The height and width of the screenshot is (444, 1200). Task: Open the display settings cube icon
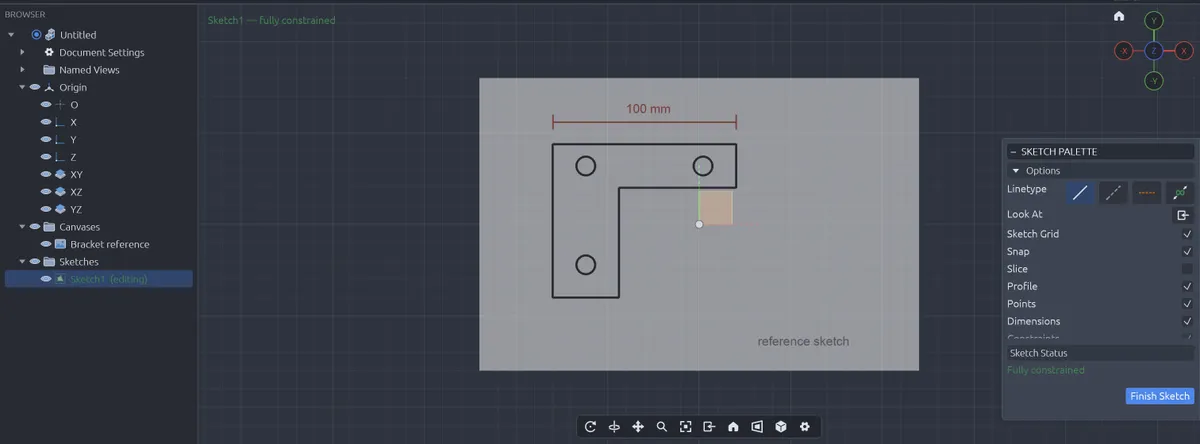[x=781, y=427]
